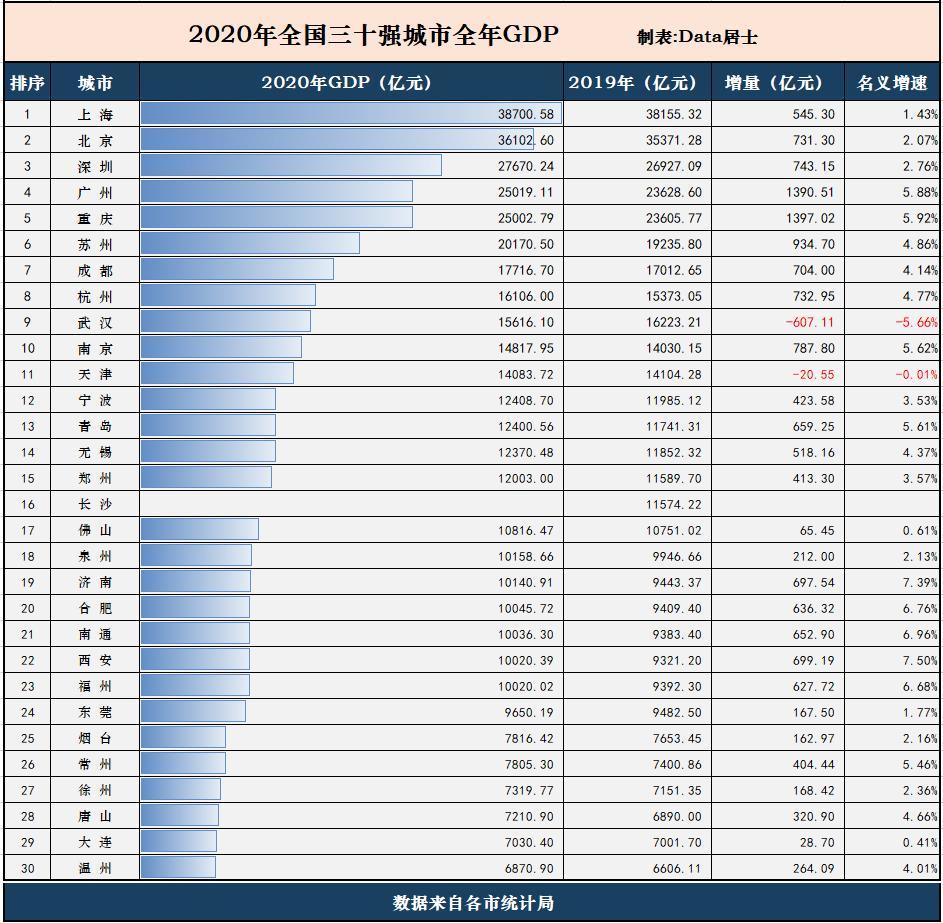Click the value 27670.24
The width and height of the screenshot is (943, 923).
526,166
